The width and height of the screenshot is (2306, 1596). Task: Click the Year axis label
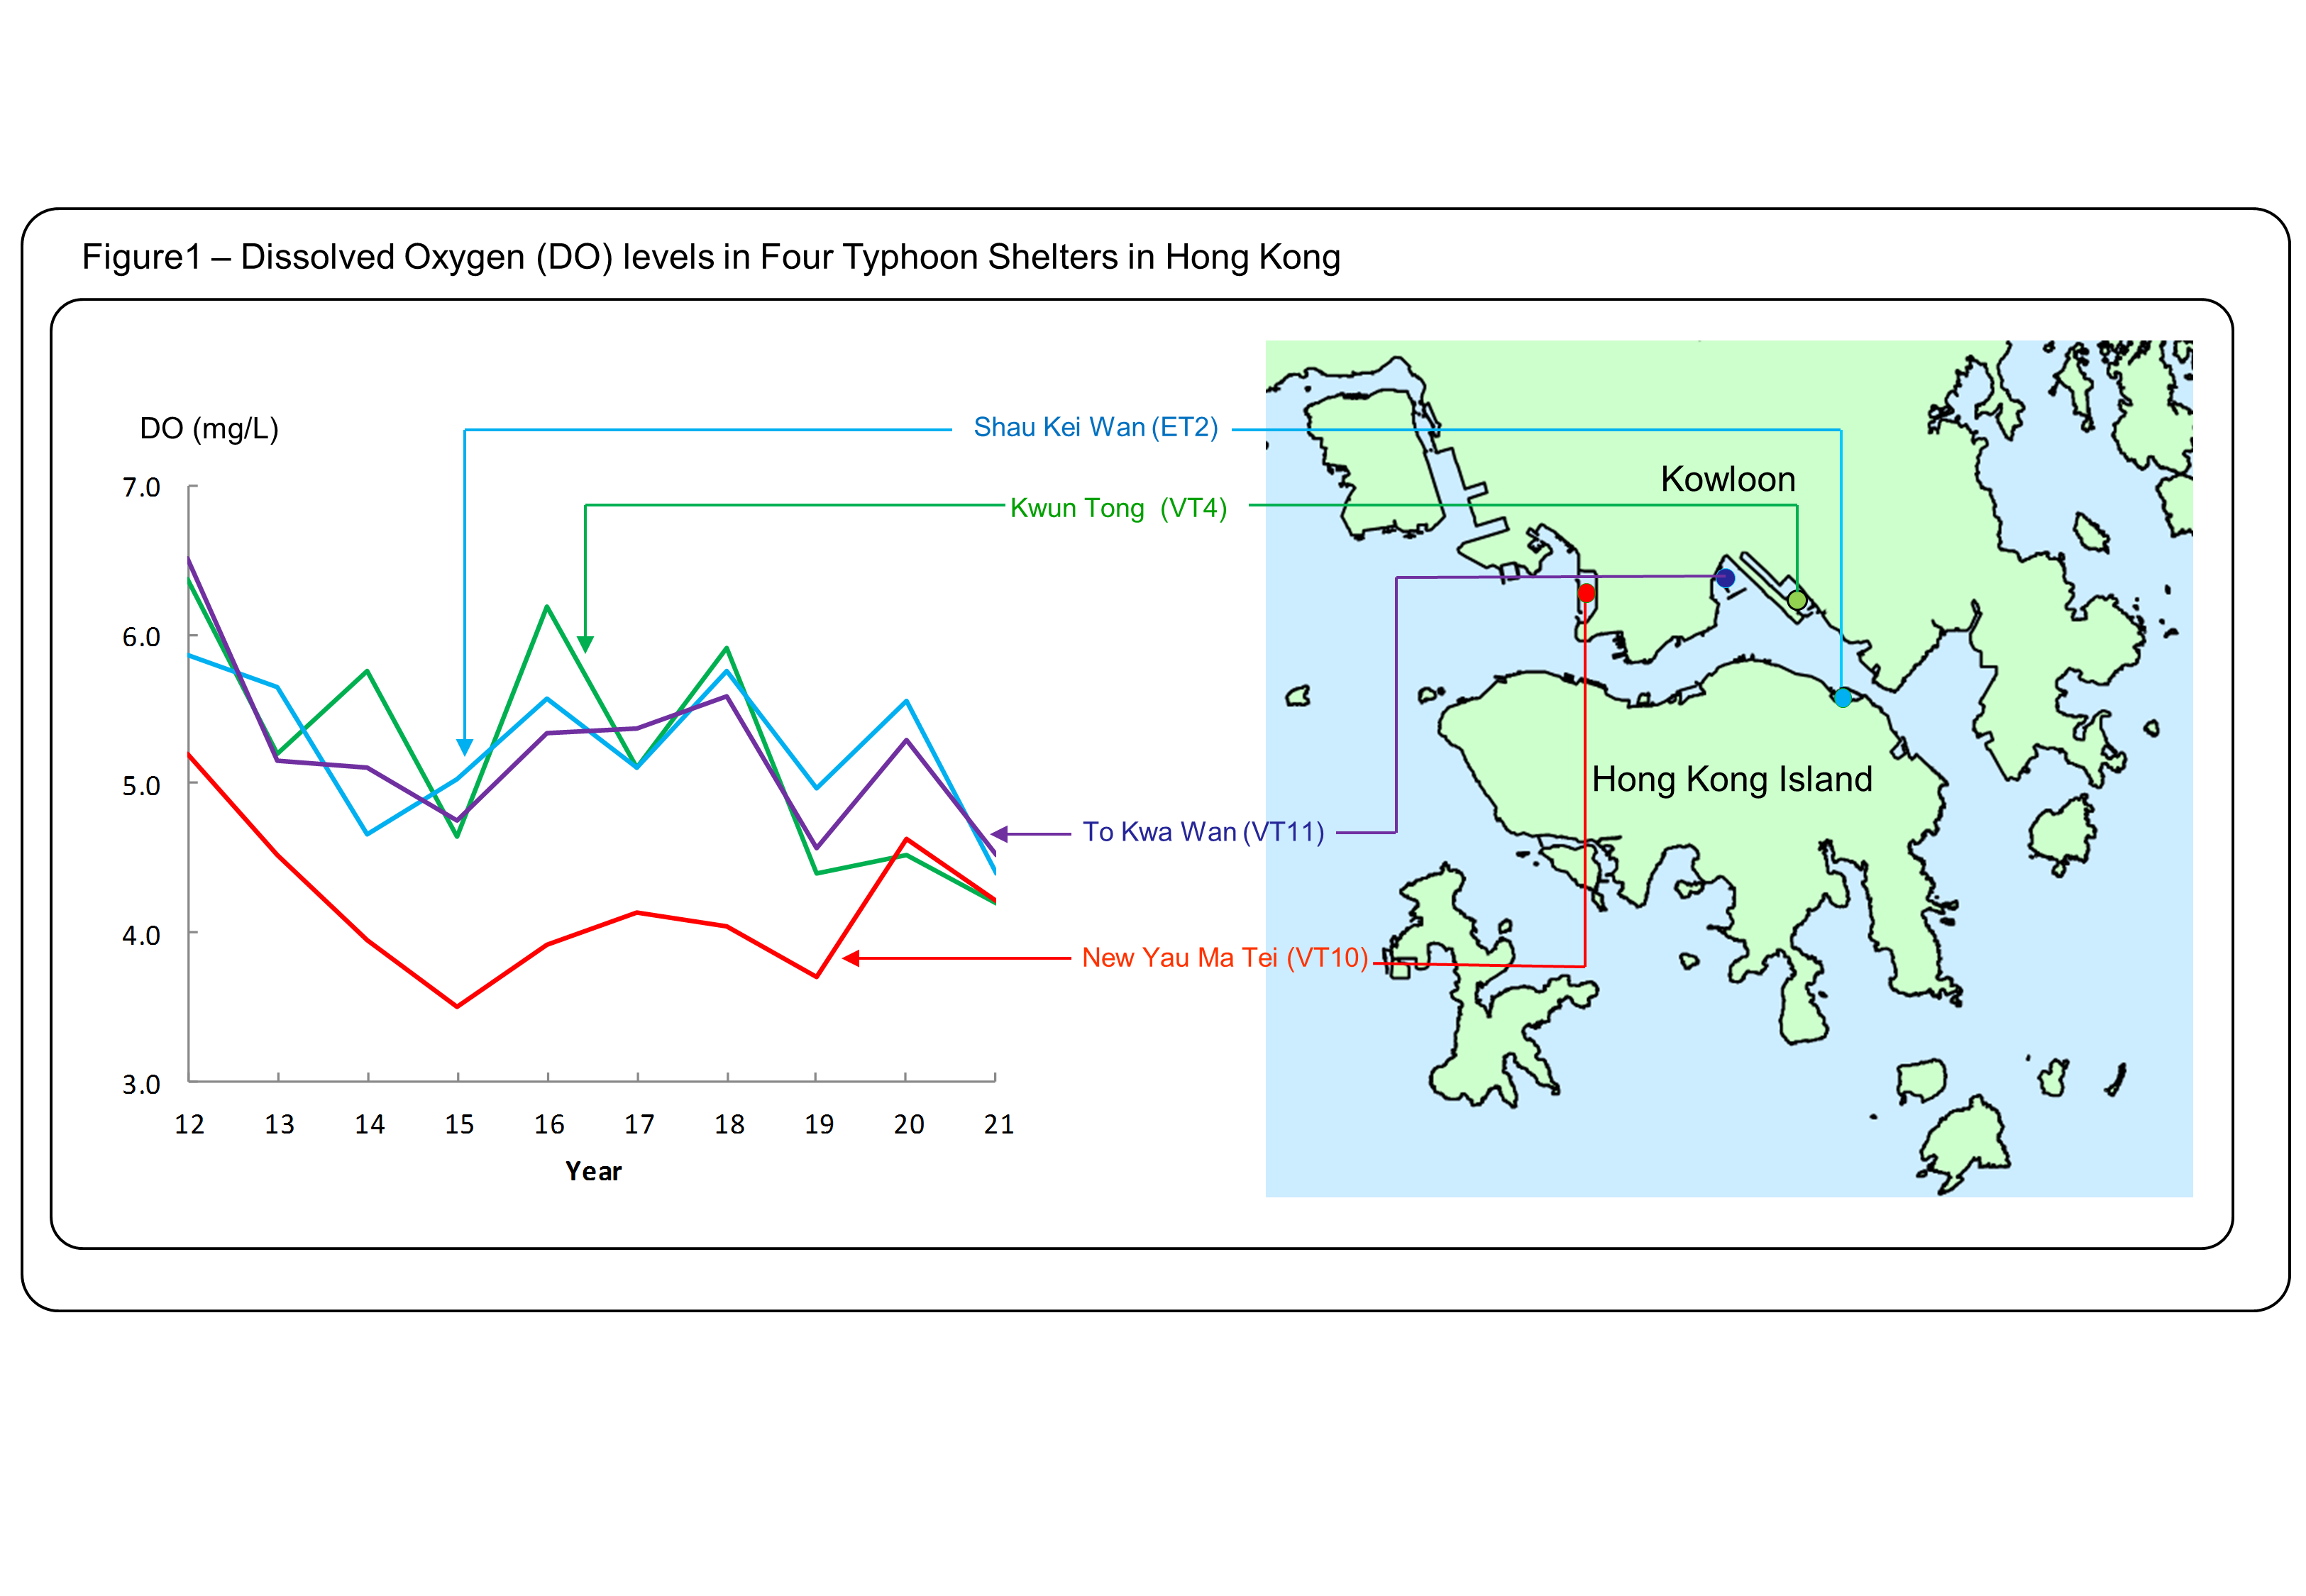tap(593, 1171)
